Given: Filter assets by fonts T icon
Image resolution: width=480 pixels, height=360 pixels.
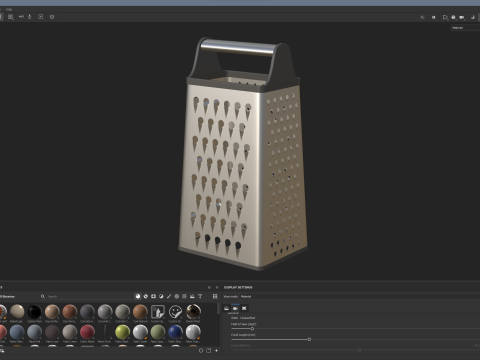Looking at the screenshot, I should point(200,296).
